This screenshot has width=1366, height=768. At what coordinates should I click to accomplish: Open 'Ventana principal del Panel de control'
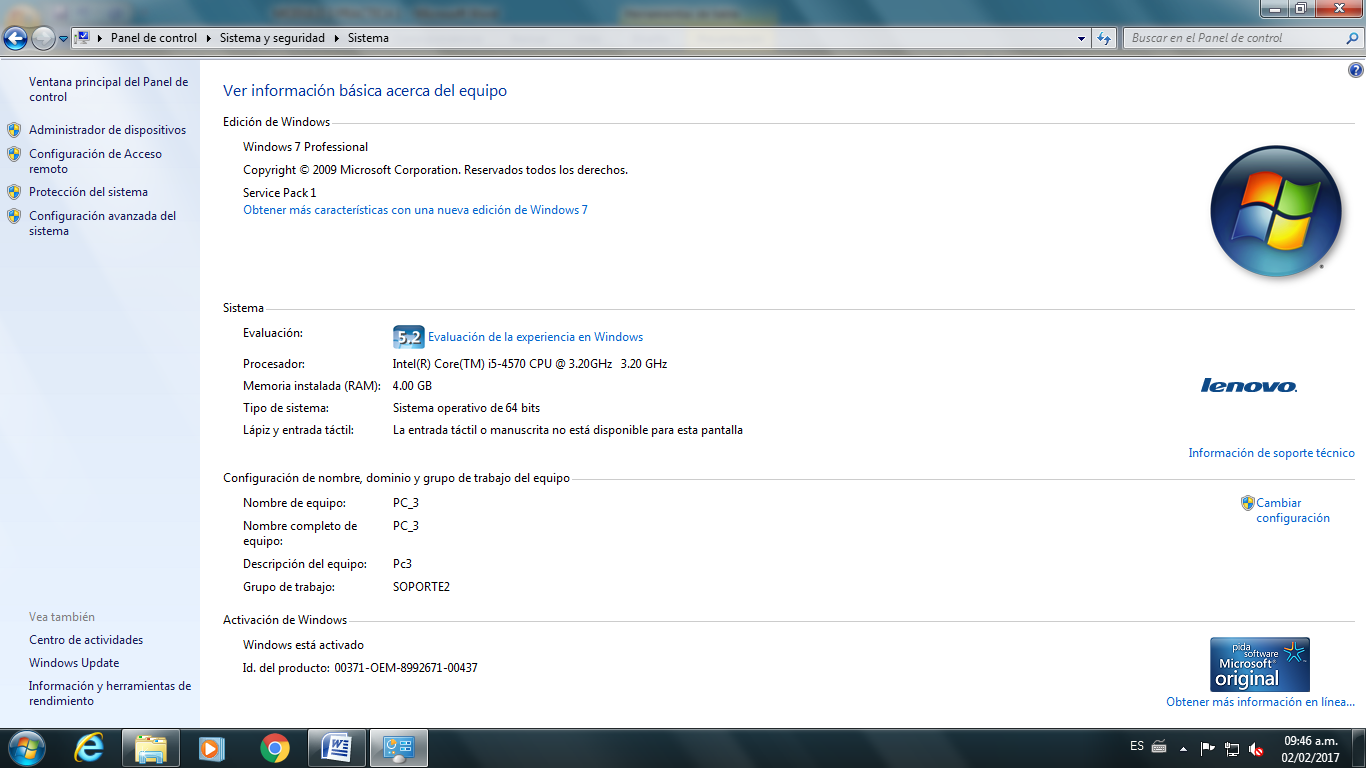pos(108,89)
